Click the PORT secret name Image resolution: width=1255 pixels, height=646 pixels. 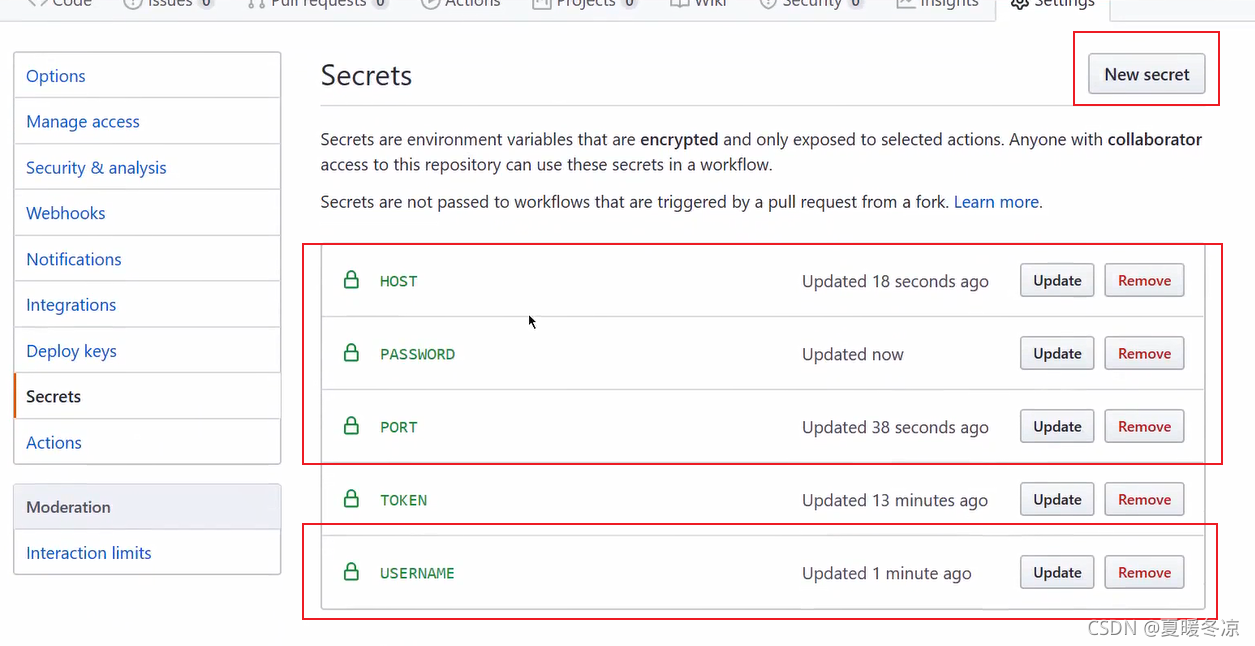(x=398, y=427)
